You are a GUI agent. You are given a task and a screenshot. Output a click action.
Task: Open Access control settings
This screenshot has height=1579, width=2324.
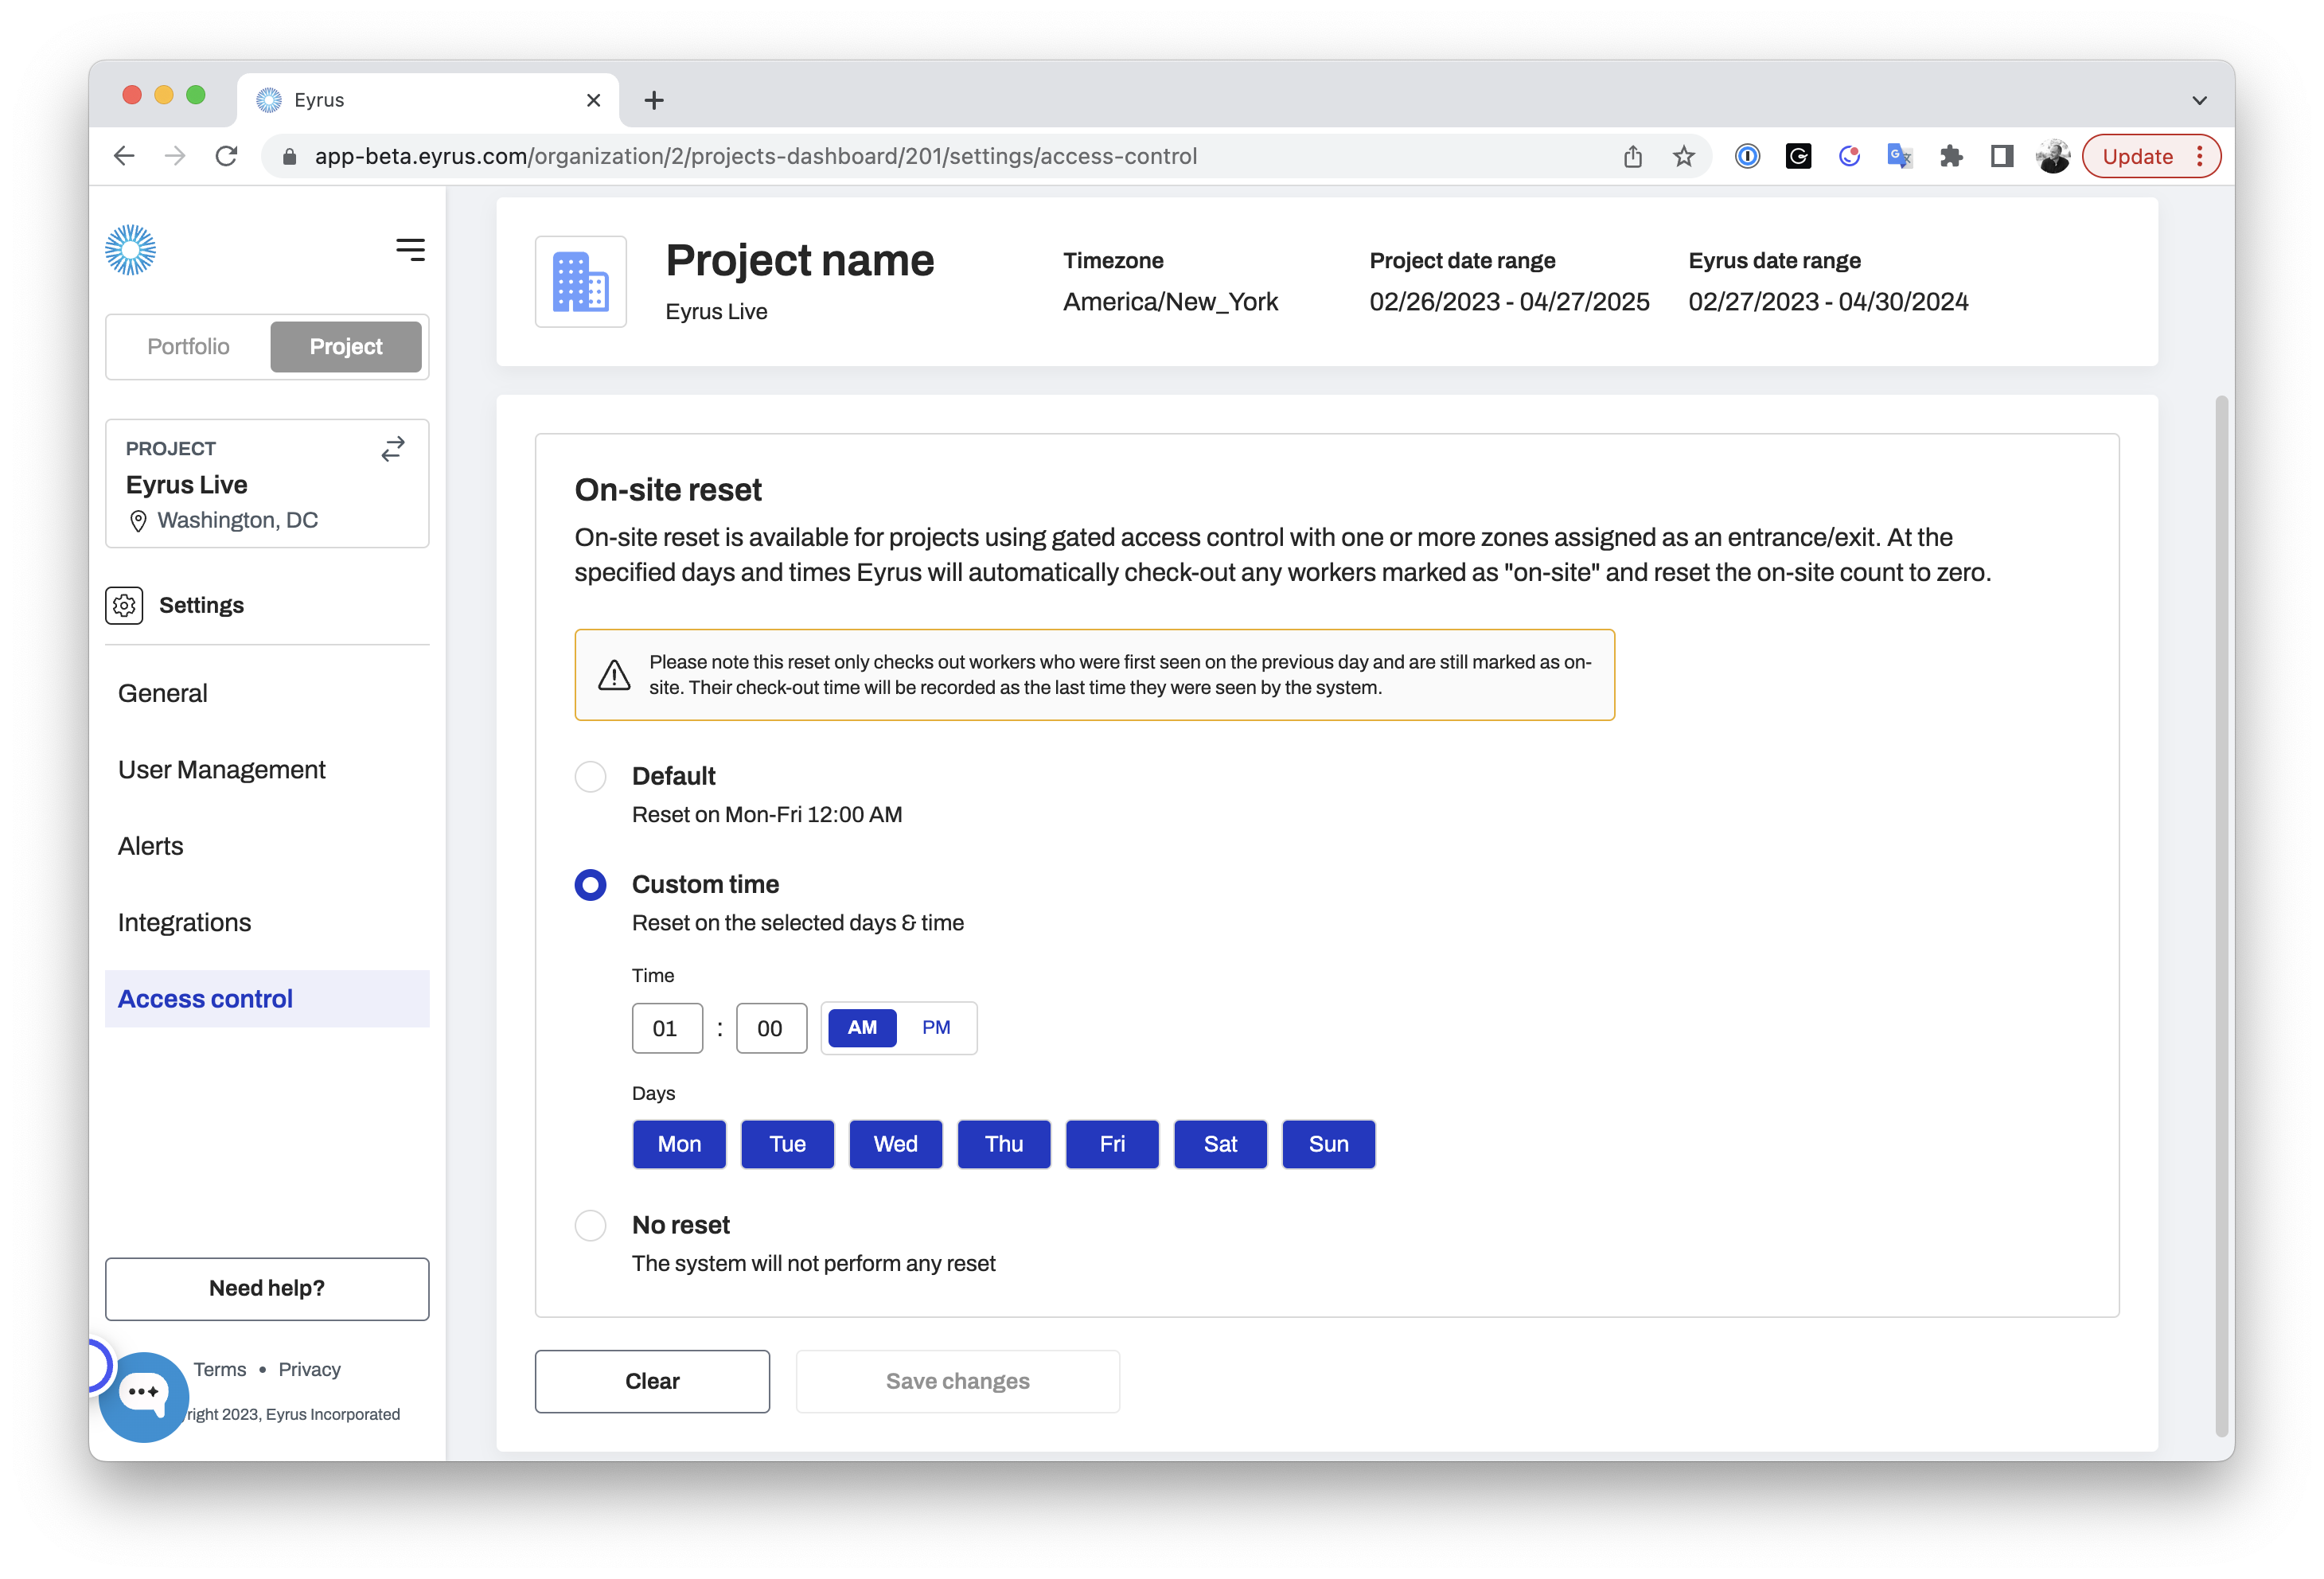267,999
